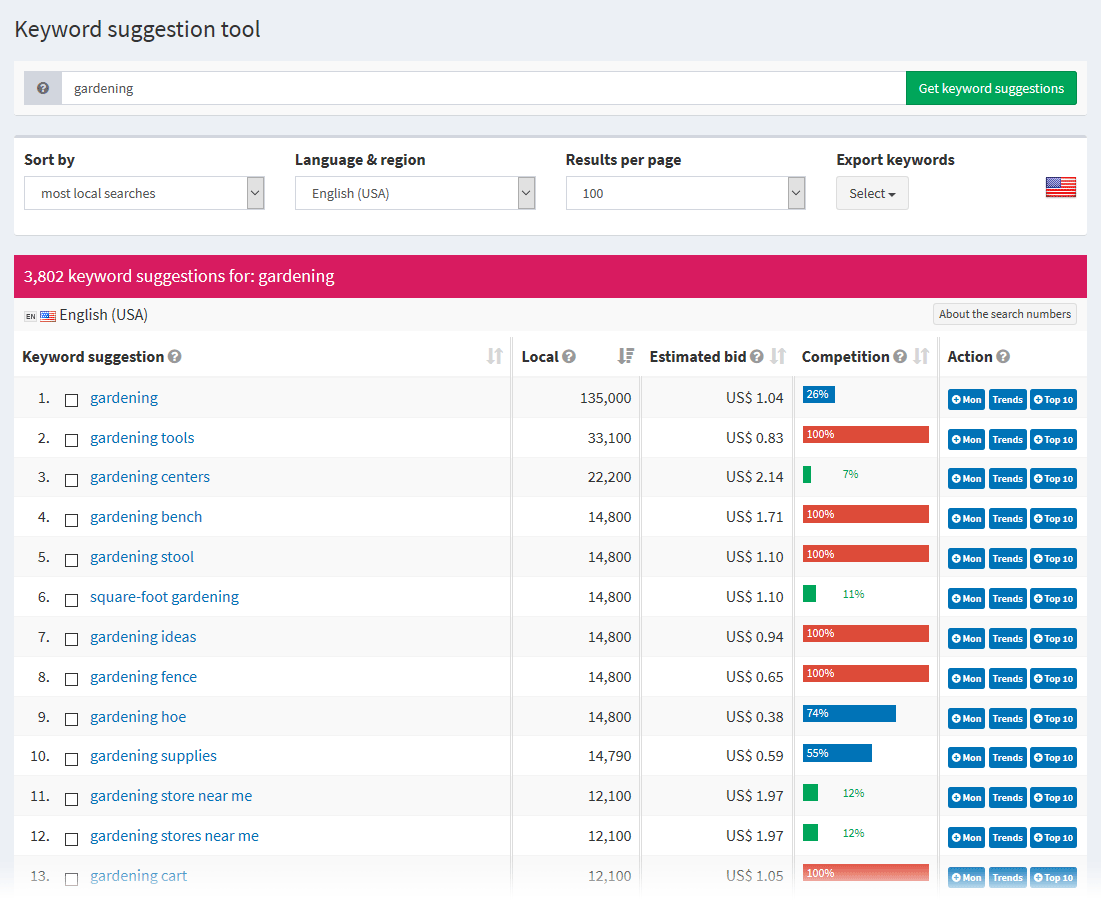Open the Export keywords Select dropdown
The width and height of the screenshot is (1101, 901).
871,192
